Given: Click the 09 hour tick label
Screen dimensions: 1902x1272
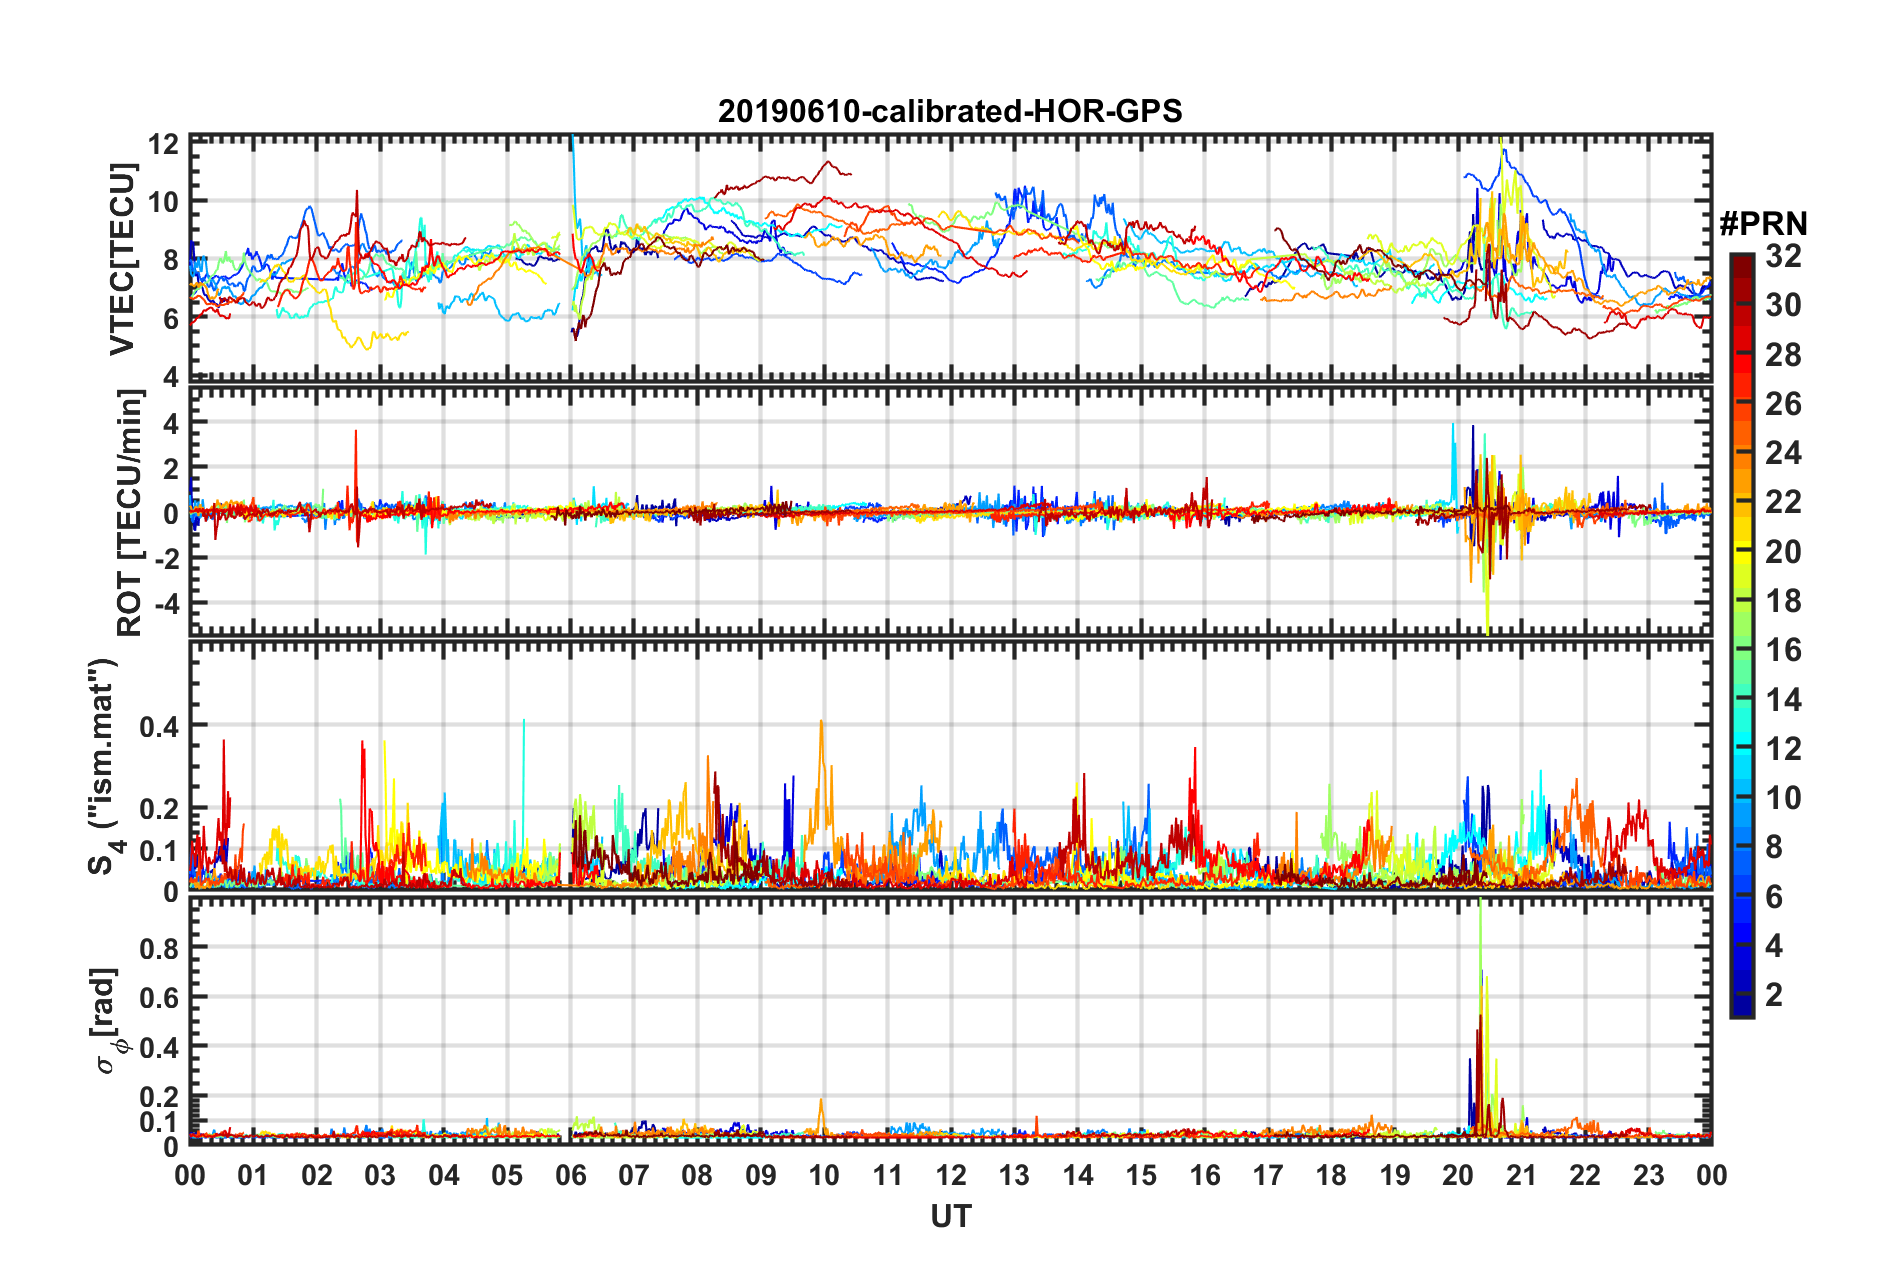Looking at the screenshot, I should click(x=761, y=1175).
